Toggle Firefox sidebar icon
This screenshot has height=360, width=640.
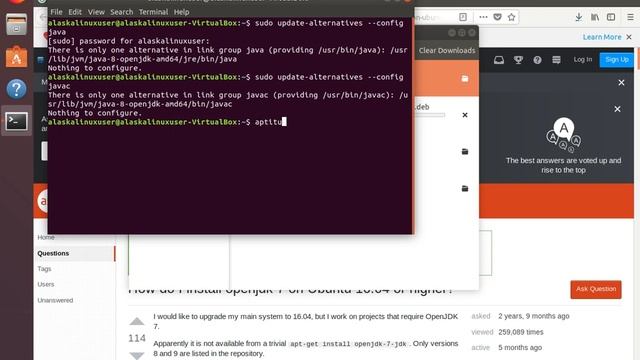(611, 17)
